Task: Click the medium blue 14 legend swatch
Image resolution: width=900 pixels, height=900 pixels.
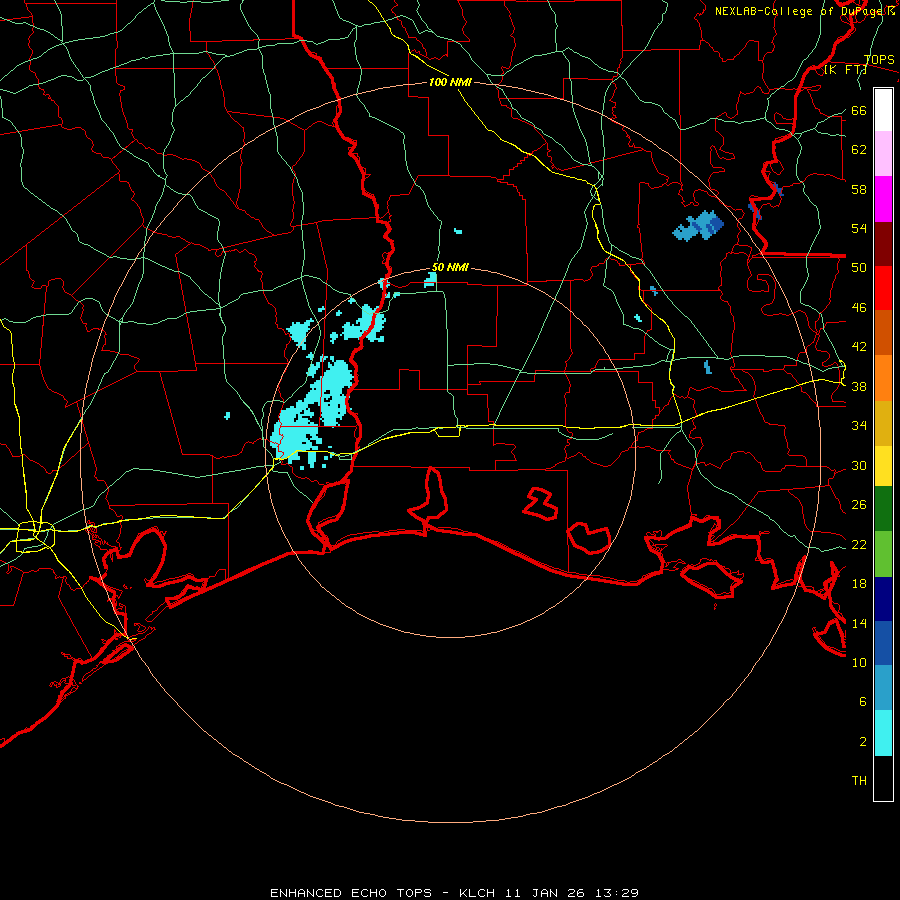Action: click(x=883, y=643)
